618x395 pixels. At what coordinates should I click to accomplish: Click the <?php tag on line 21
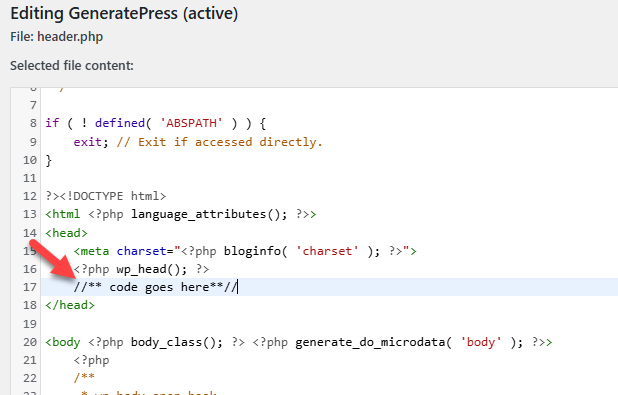point(91,360)
